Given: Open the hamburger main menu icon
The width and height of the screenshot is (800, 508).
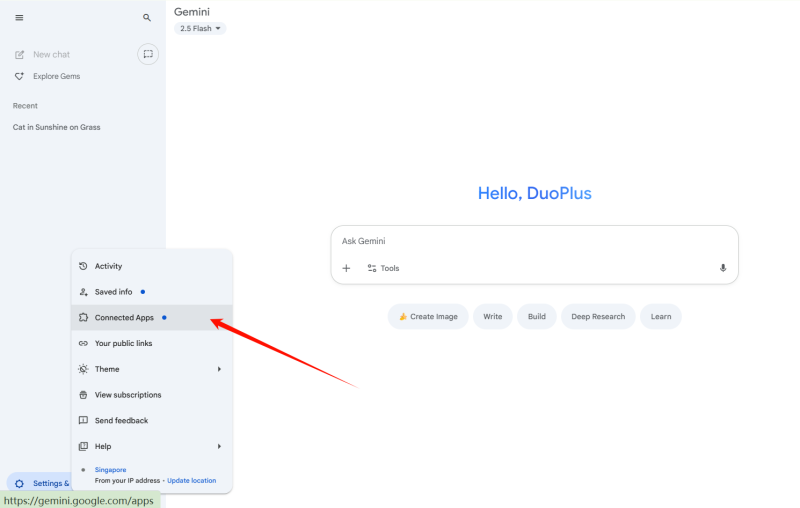Looking at the screenshot, I should click(x=19, y=18).
